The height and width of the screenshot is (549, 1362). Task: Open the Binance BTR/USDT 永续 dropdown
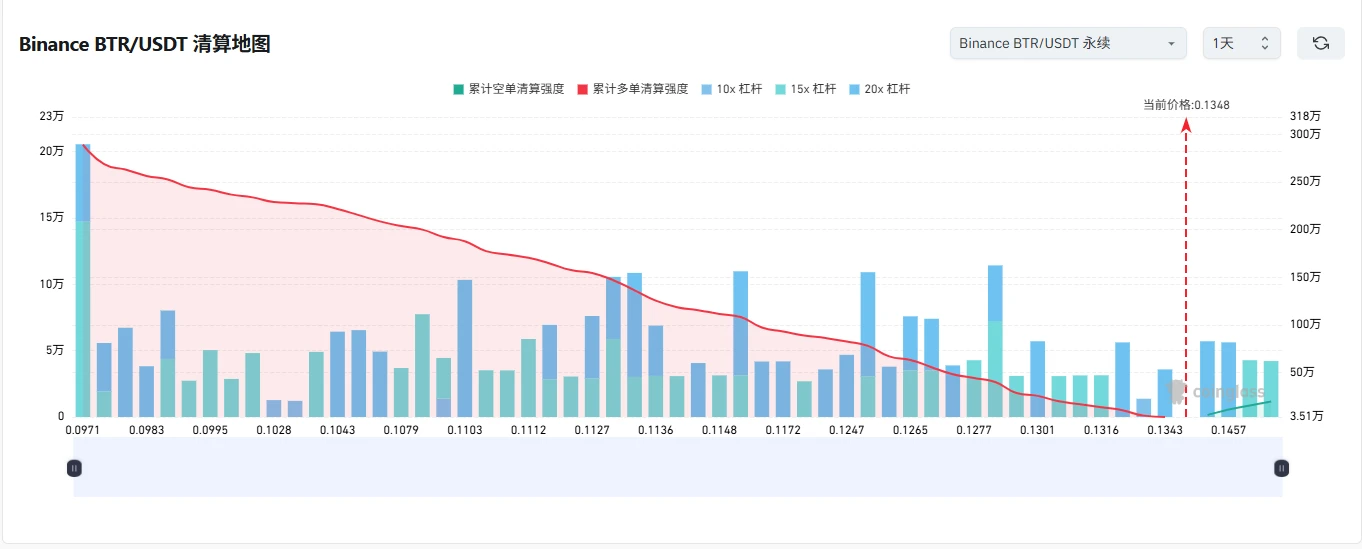point(1068,43)
